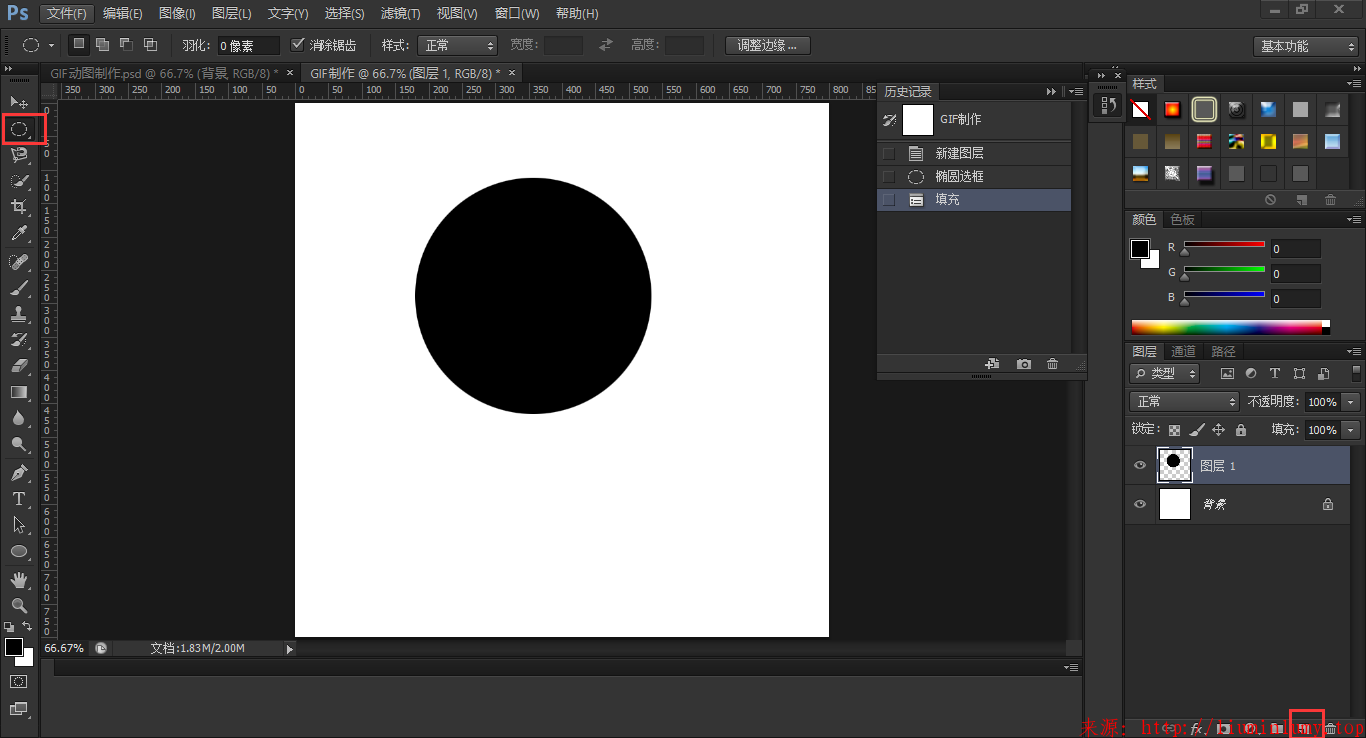Switch to the 通道 channels tab
Viewport: 1366px width, 738px height.
click(1184, 351)
